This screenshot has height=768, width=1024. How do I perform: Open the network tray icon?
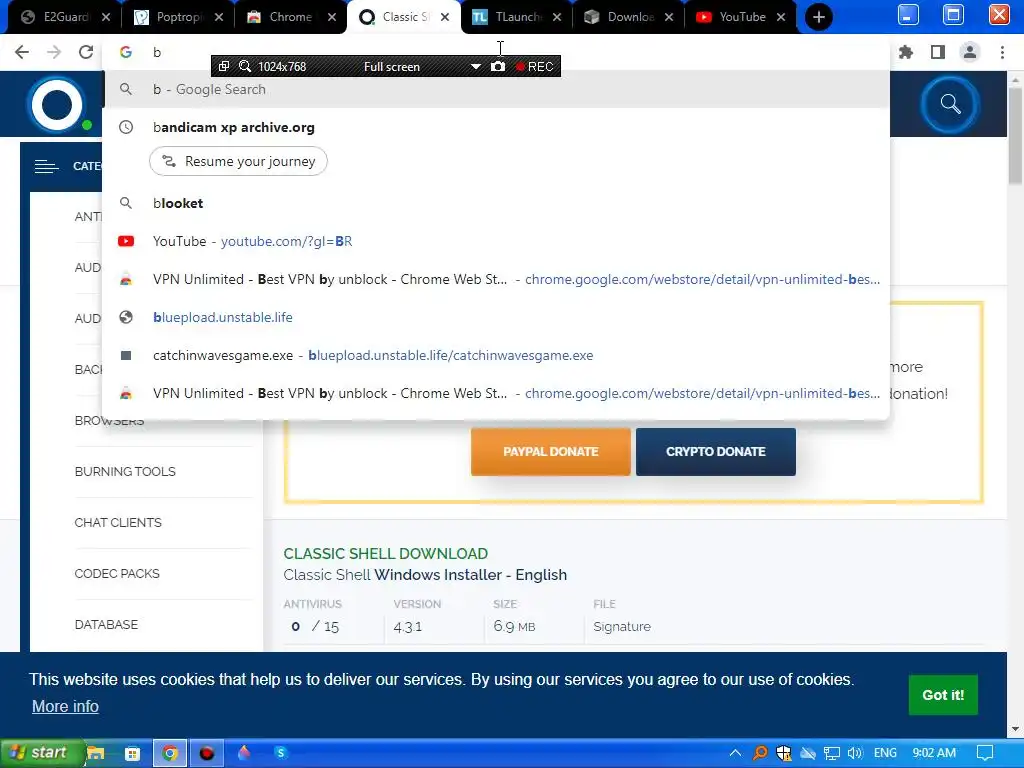pos(831,753)
